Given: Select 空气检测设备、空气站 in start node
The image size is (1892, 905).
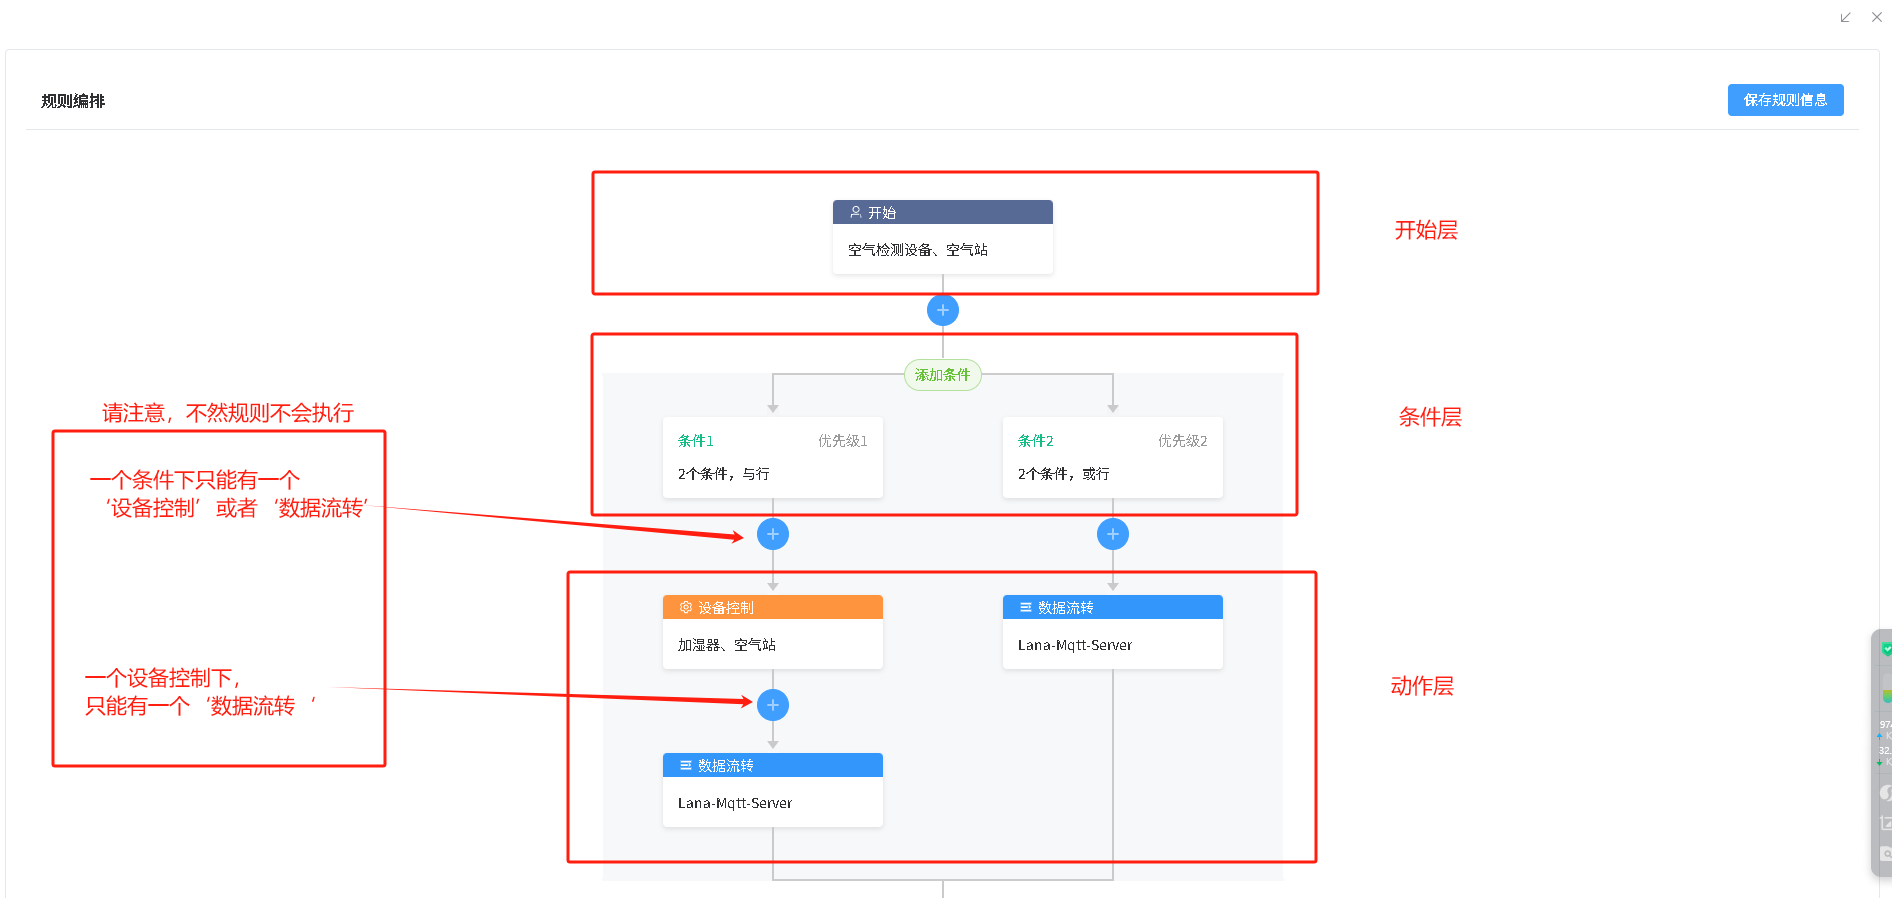Looking at the screenshot, I should (918, 250).
